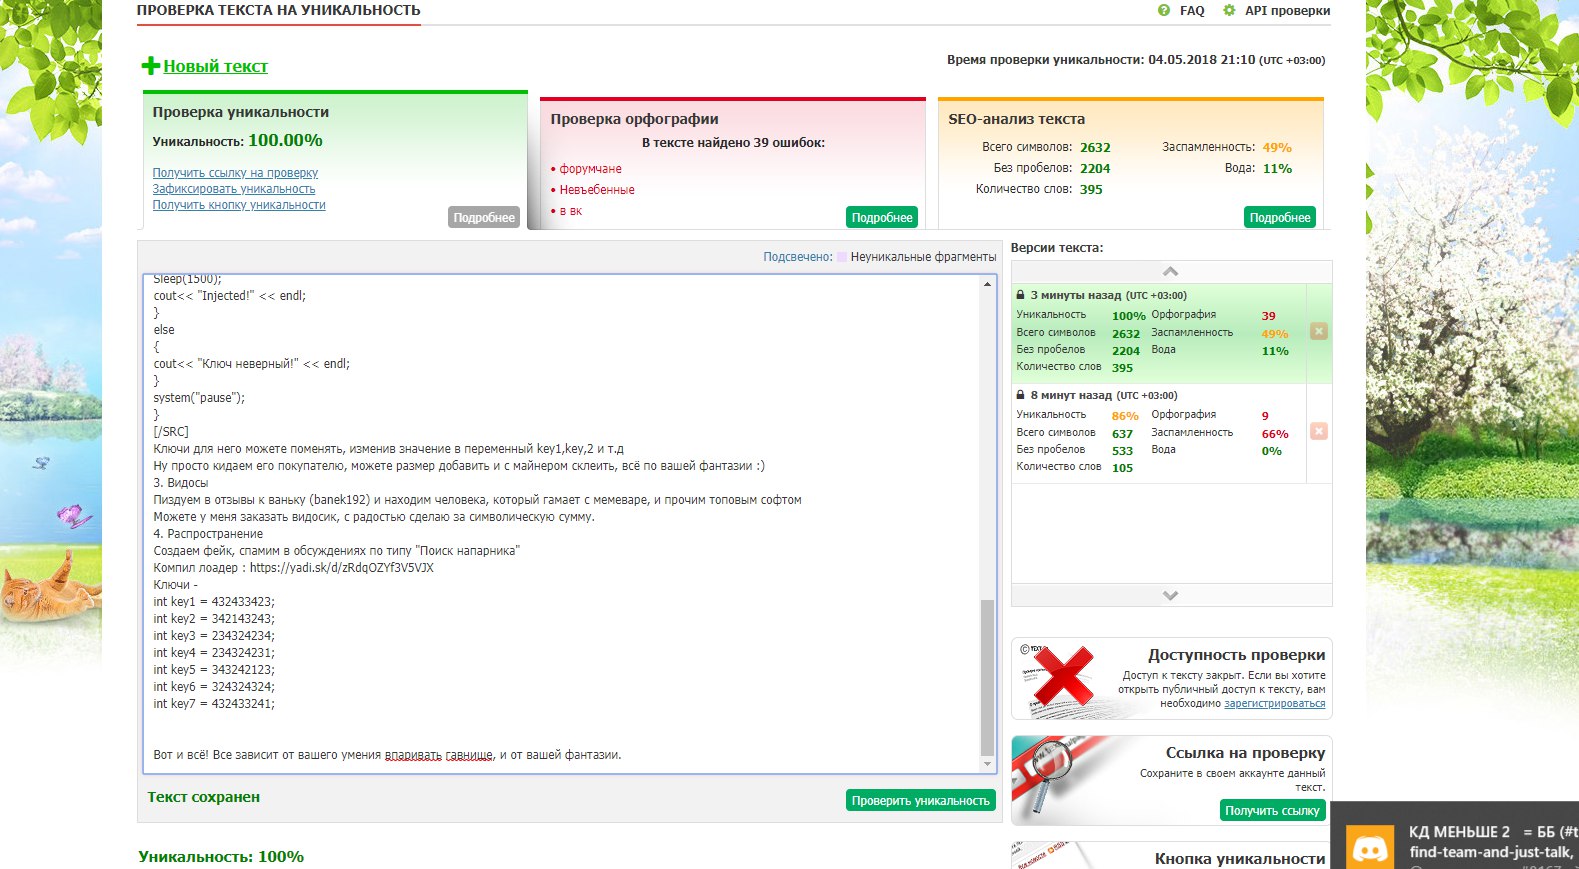Screen dimensions: 1579x869
Task: Click the Проверка текста на уникальность tab heading
Action: point(279,11)
